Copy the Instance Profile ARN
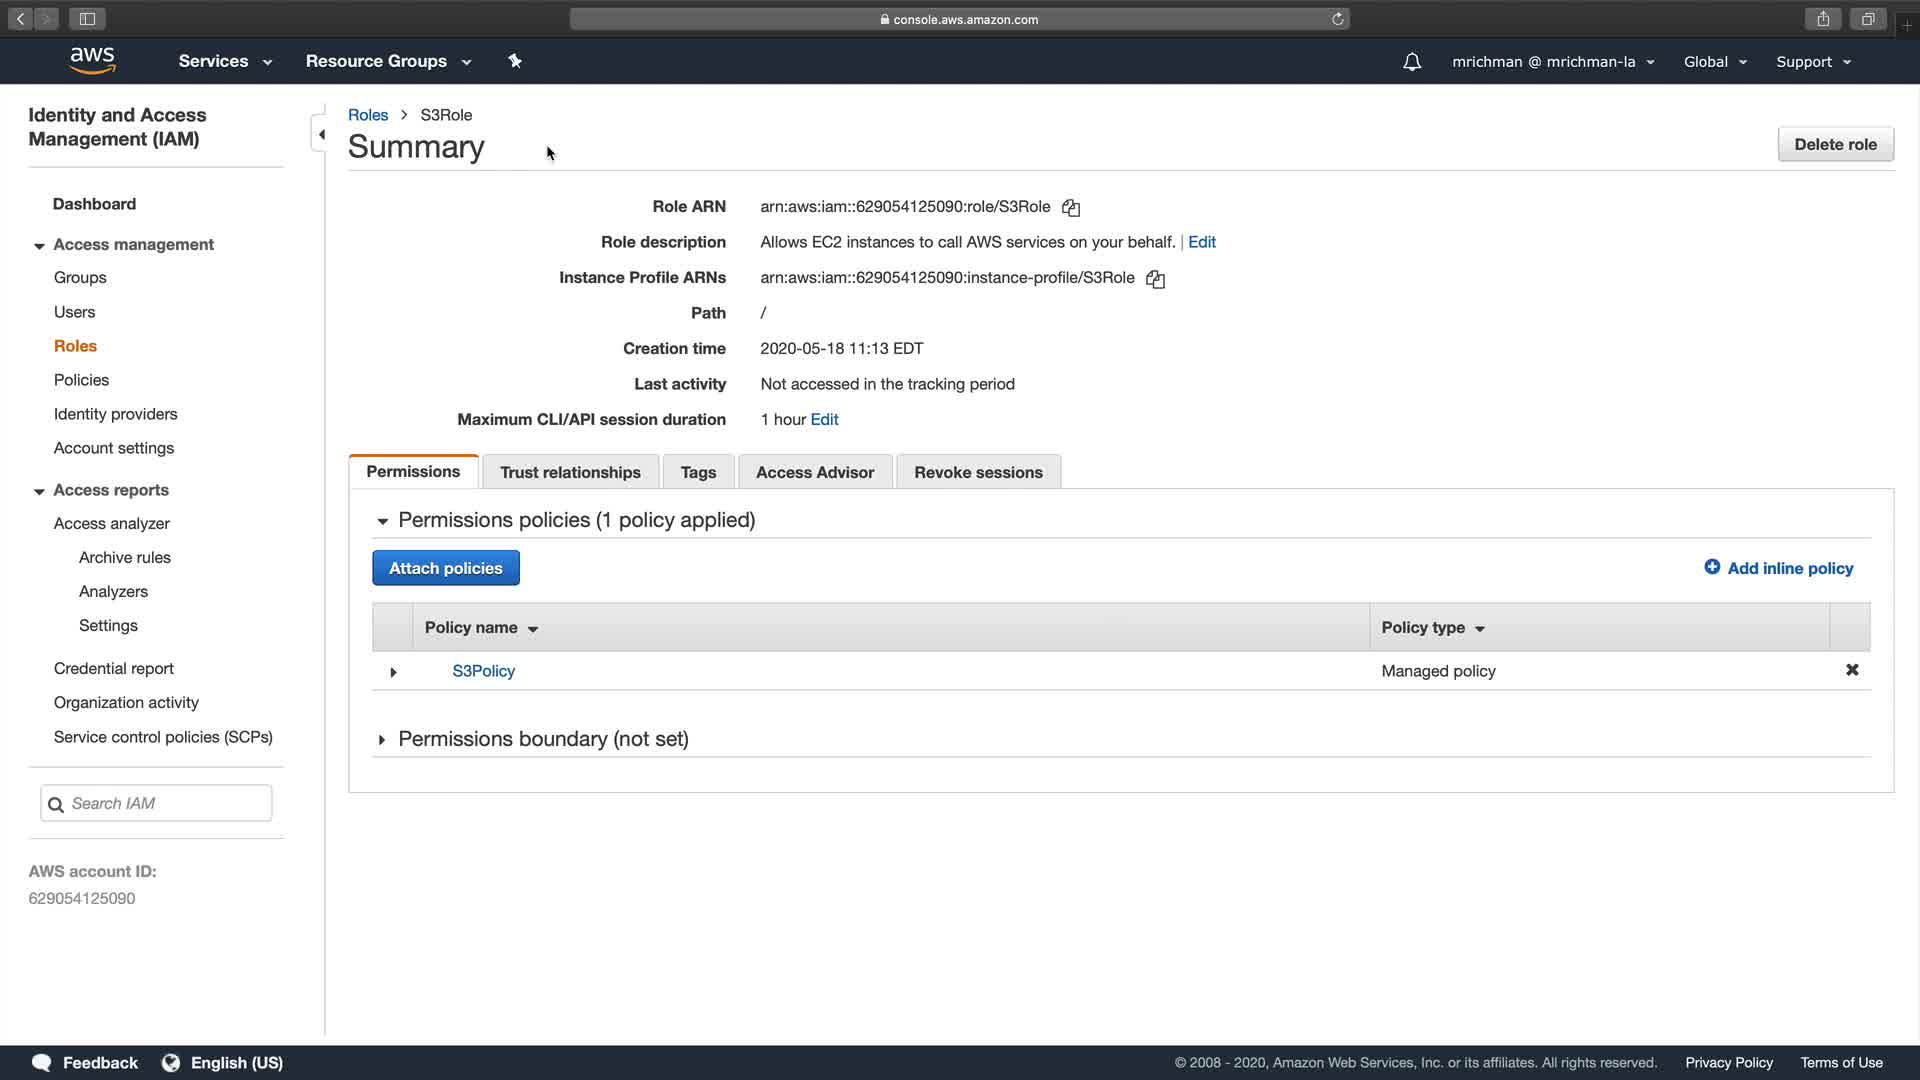 pyautogui.click(x=1155, y=279)
